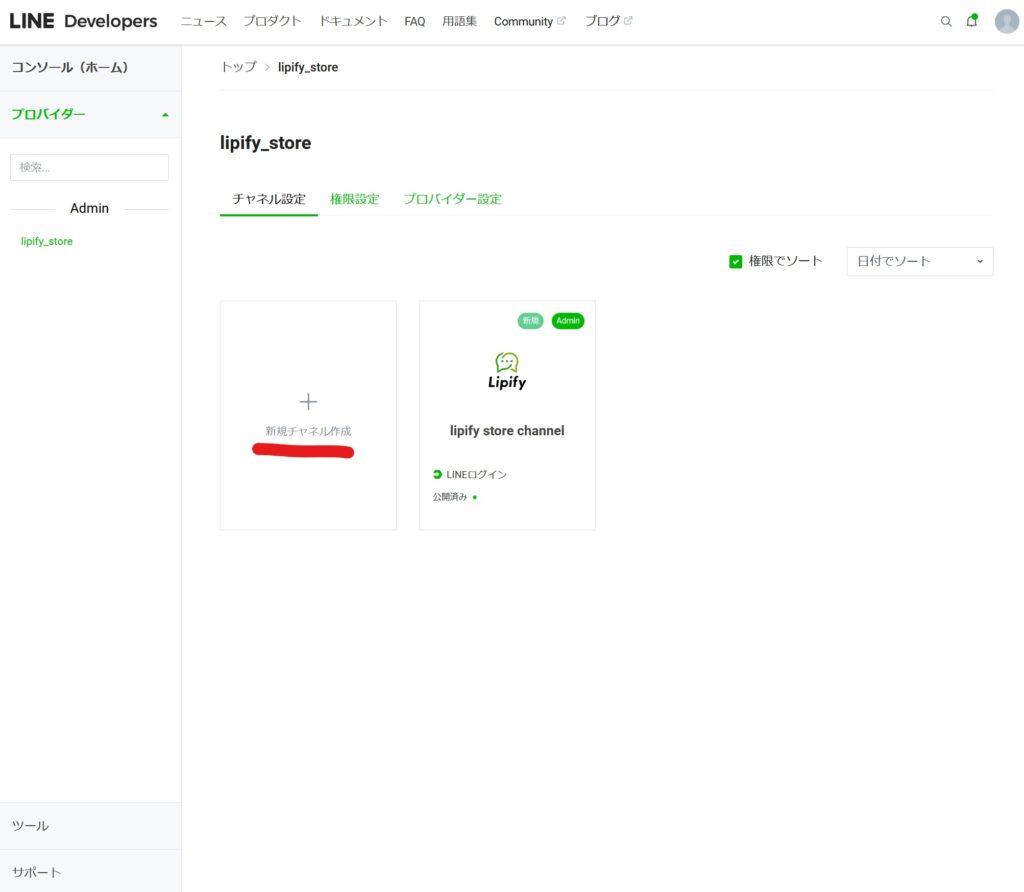This screenshot has height=892, width=1024.
Task: Open the user profile avatar
Action: pos(1006,22)
